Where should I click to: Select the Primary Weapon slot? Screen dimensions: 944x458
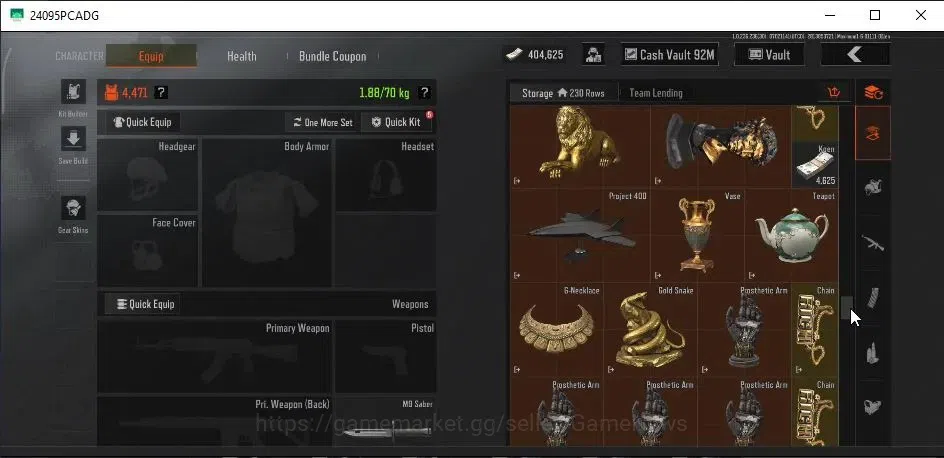[214, 357]
